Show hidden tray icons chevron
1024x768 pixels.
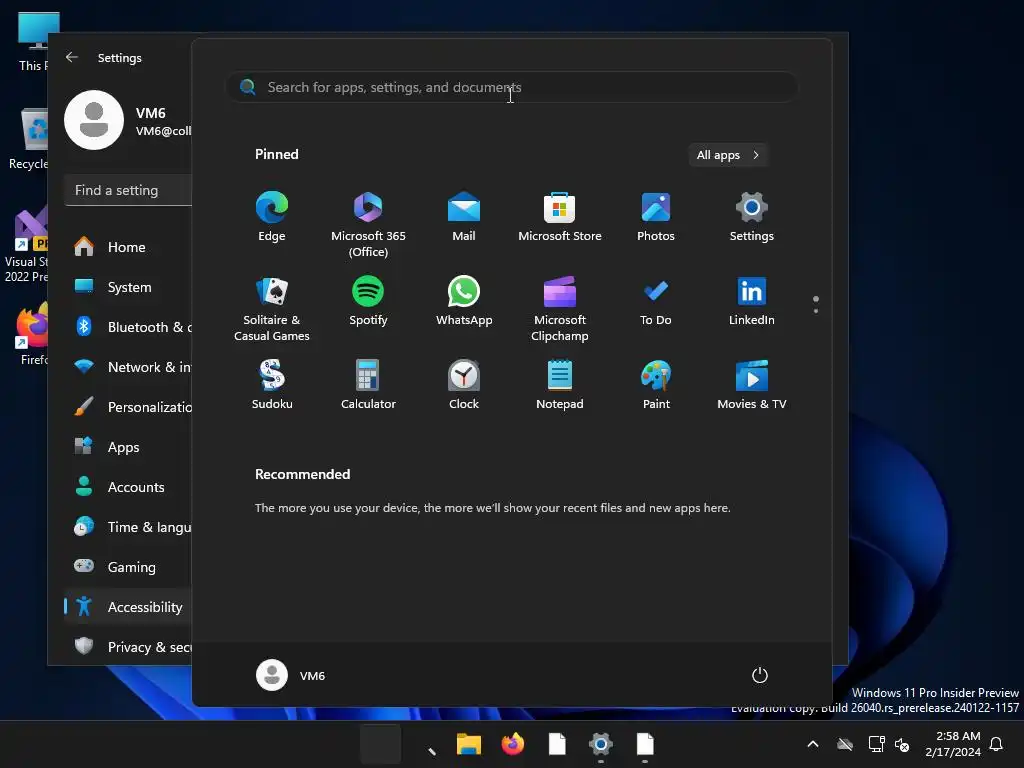813,744
